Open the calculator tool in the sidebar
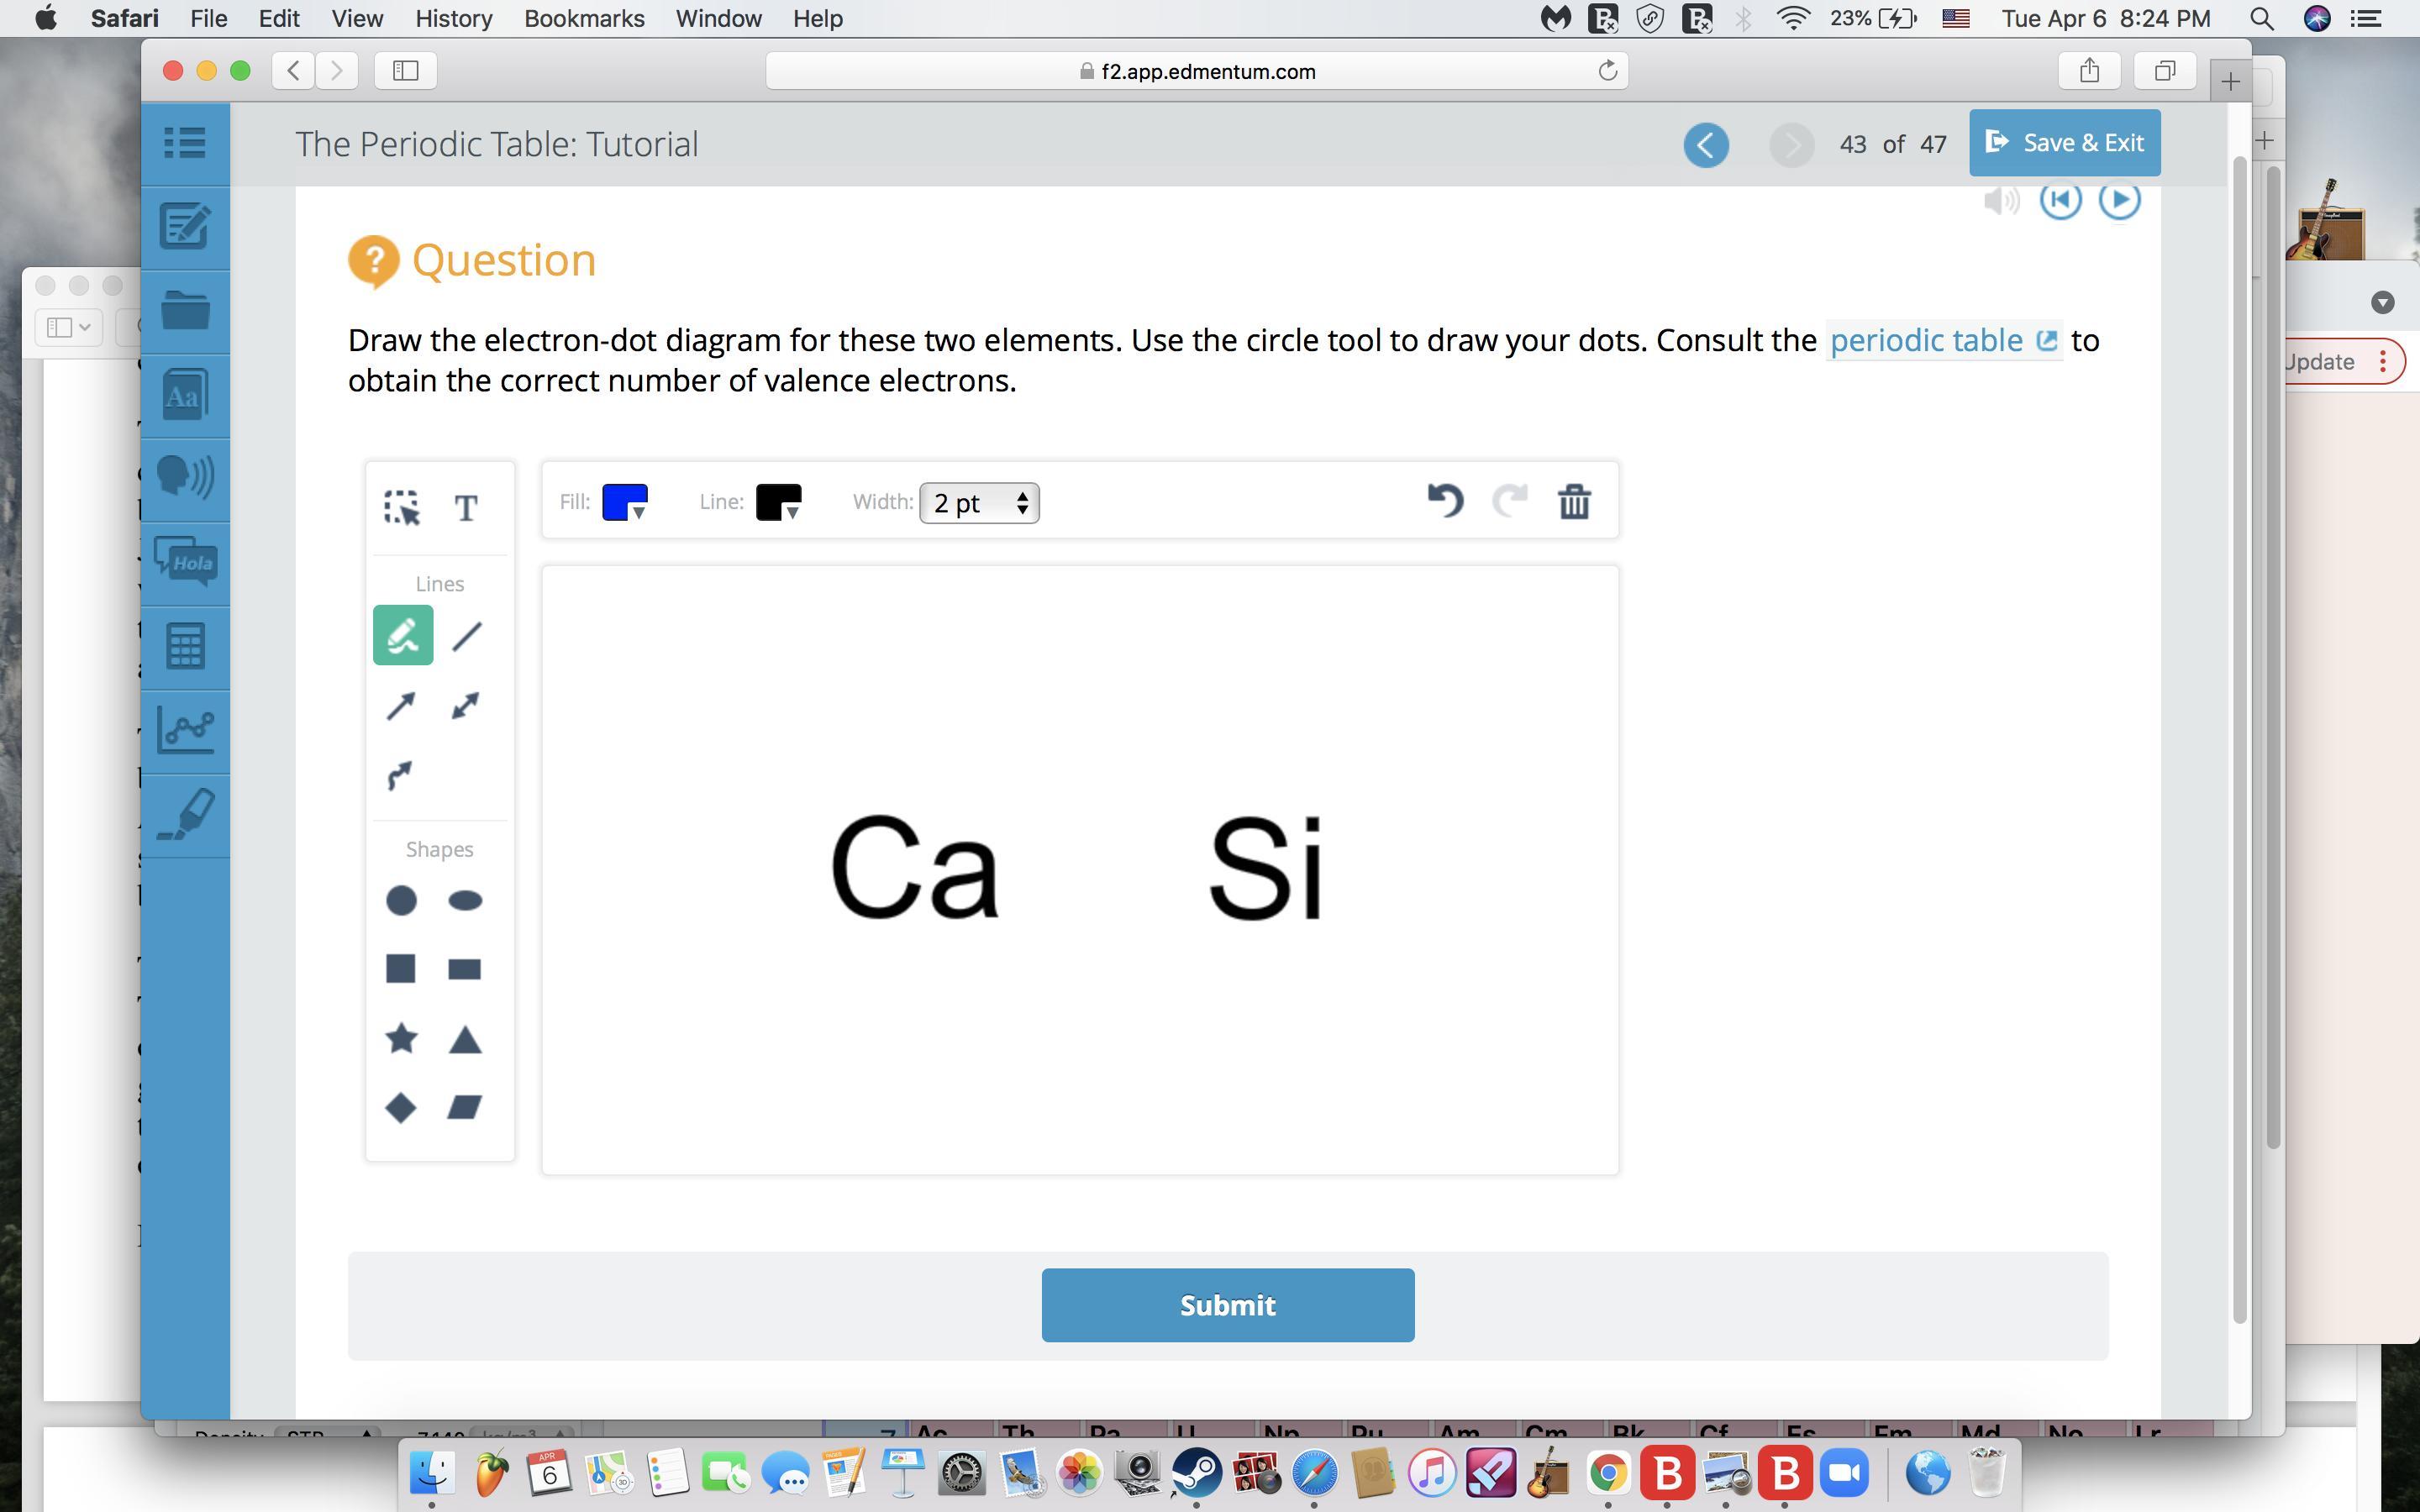The width and height of the screenshot is (2420, 1512). point(186,646)
